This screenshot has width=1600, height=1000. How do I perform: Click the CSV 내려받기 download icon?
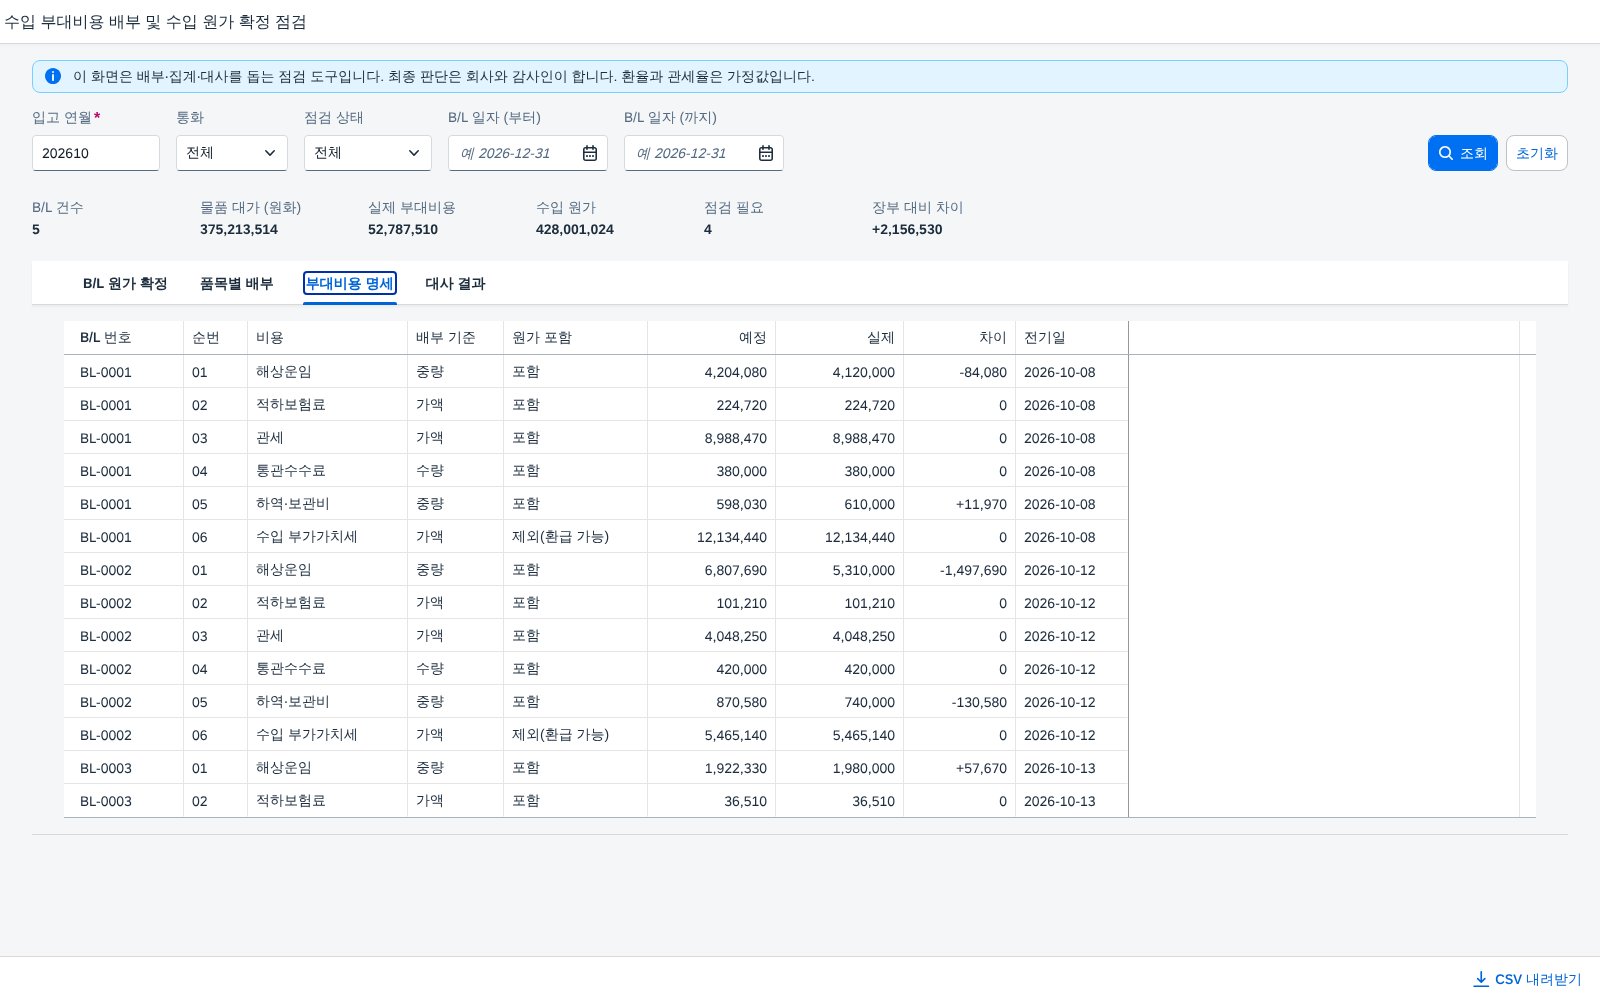(1481, 979)
